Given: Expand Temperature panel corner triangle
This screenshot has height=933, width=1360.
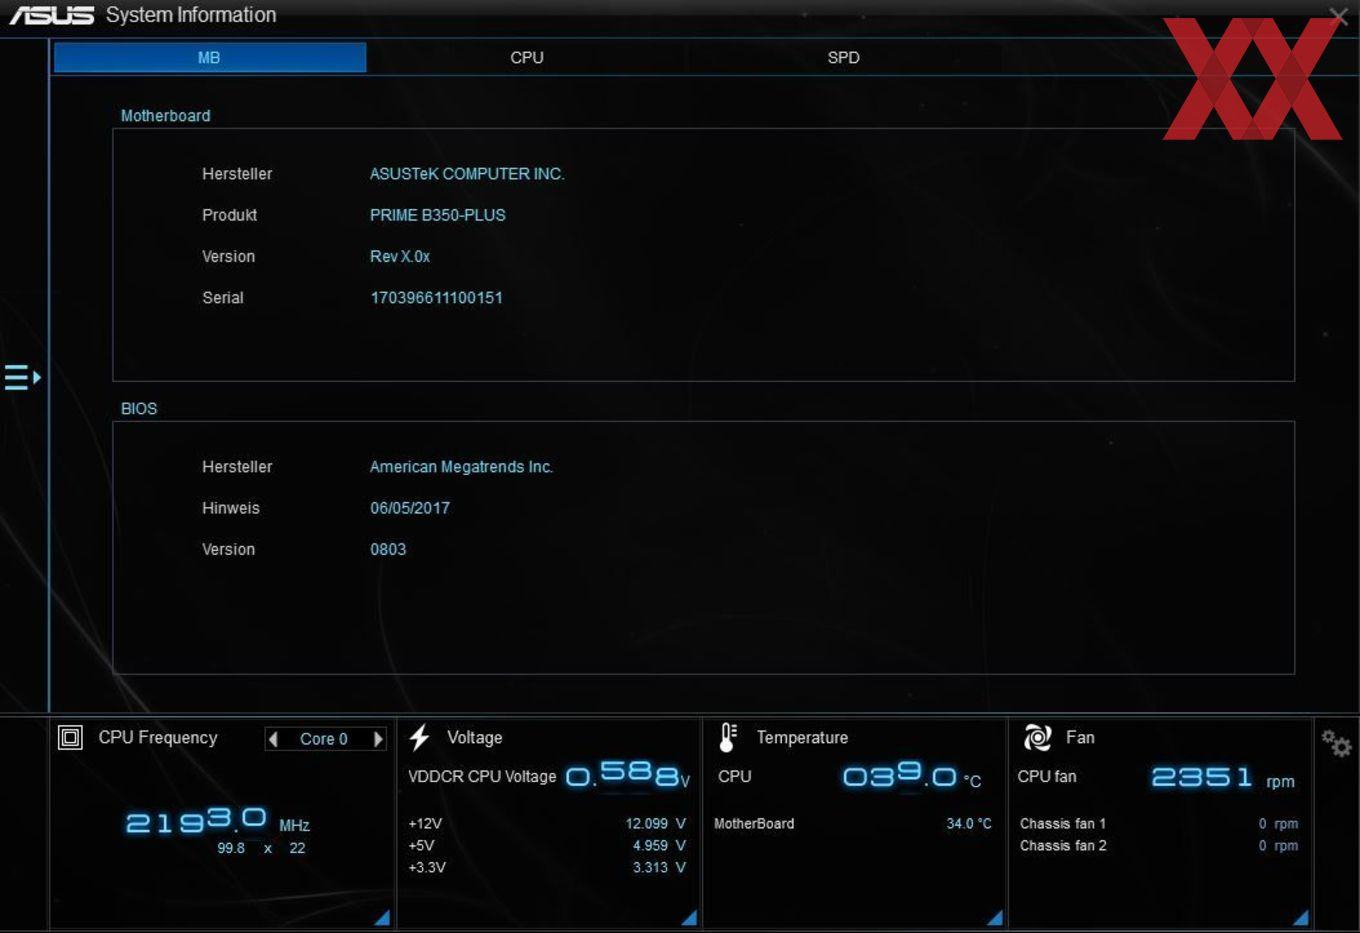Looking at the screenshot, I should (x=995, y=918).
